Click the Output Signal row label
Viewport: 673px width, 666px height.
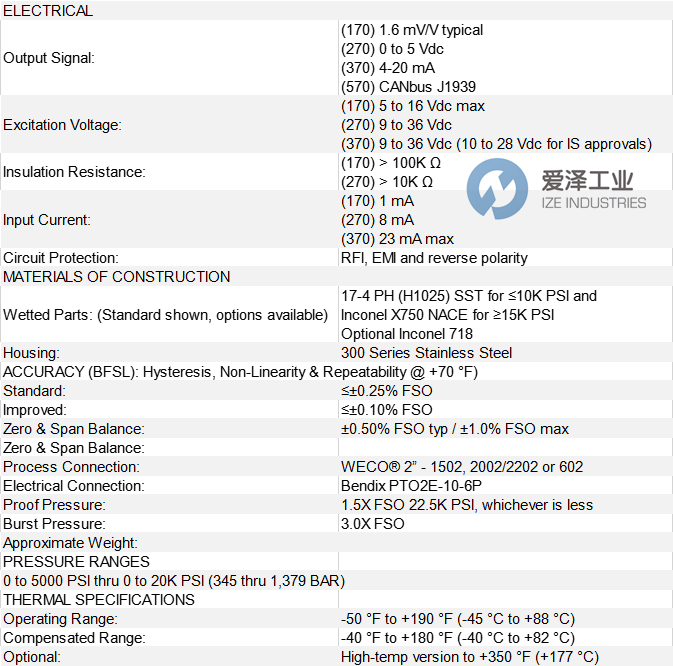click(49, 58)
